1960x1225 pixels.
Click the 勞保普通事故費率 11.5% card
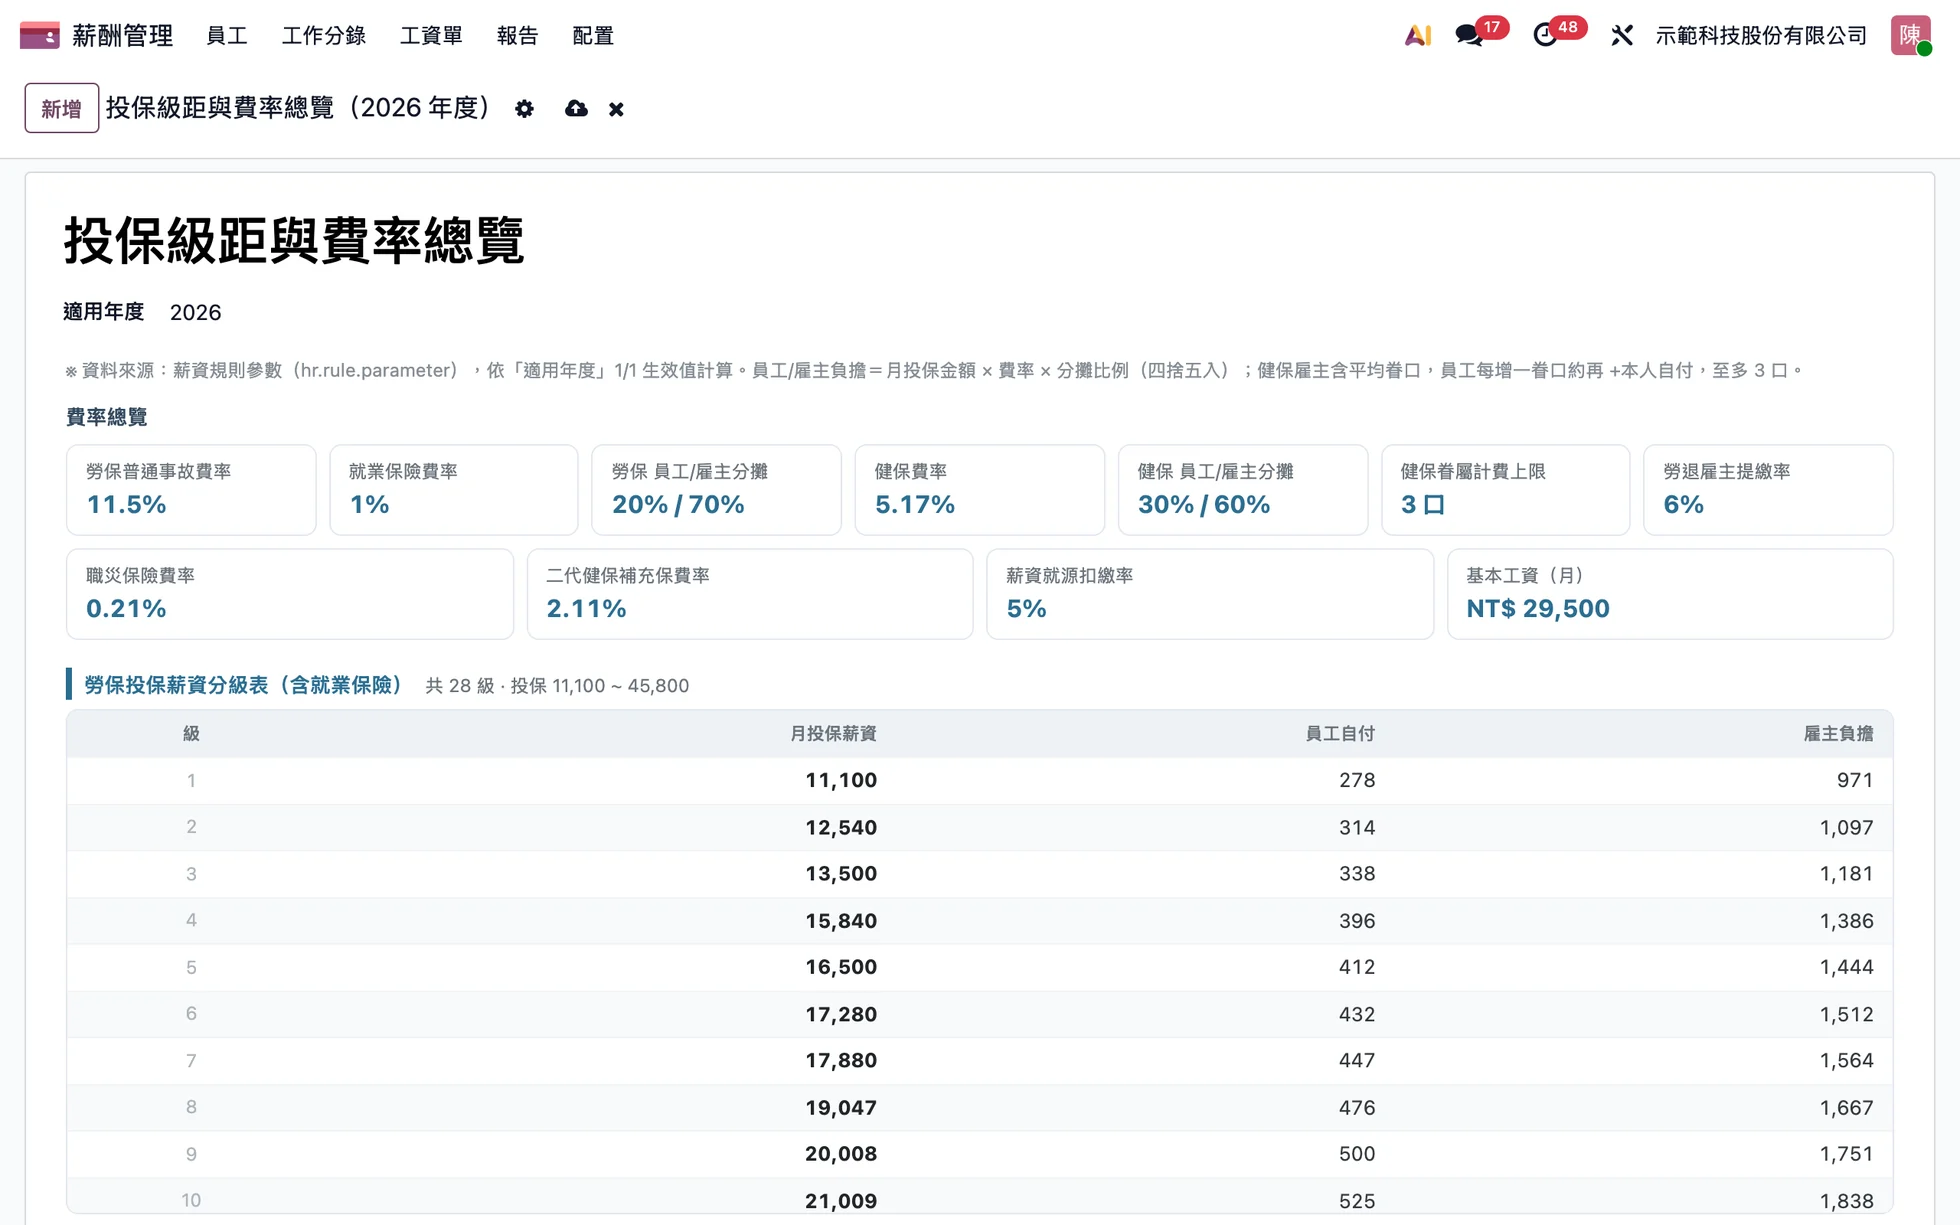(x=191, y=490)
